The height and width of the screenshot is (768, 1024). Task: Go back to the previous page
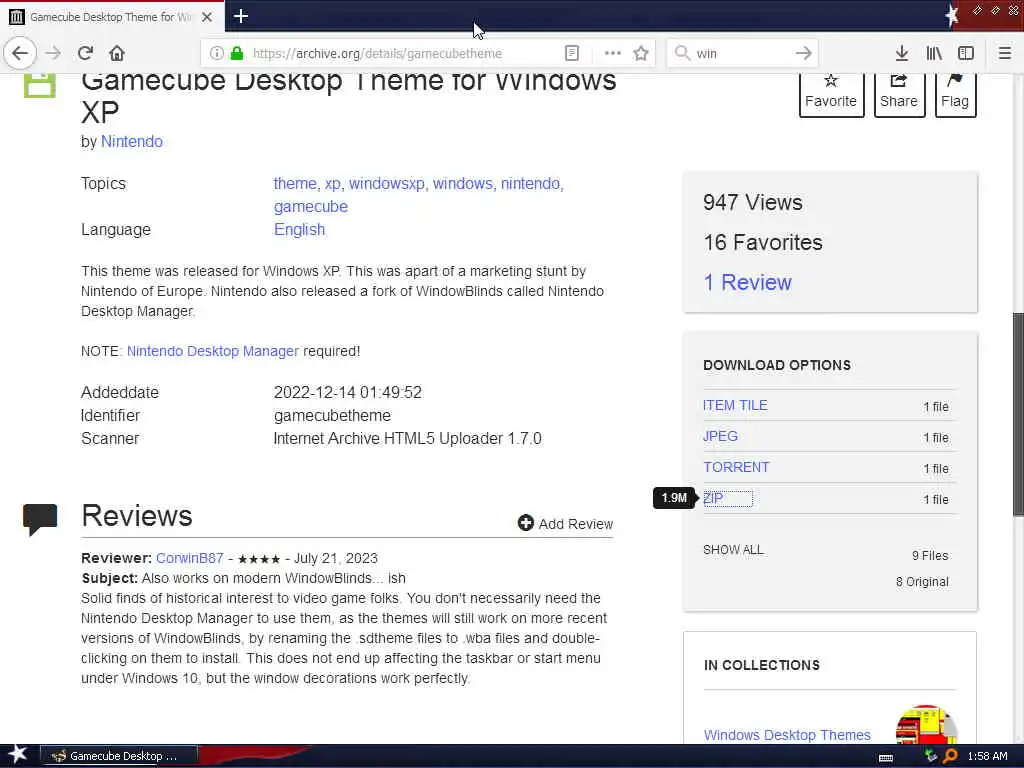pyautogui.click(x=20, y=53)
